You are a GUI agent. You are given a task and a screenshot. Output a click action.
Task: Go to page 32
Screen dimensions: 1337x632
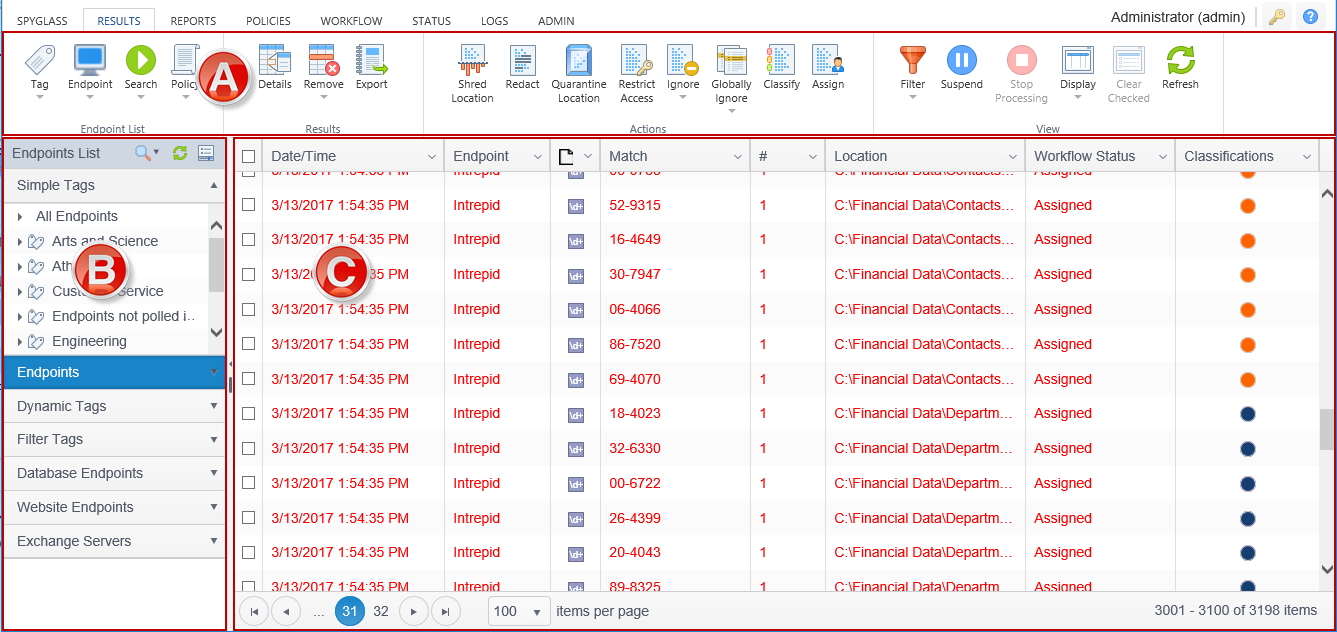381,611
